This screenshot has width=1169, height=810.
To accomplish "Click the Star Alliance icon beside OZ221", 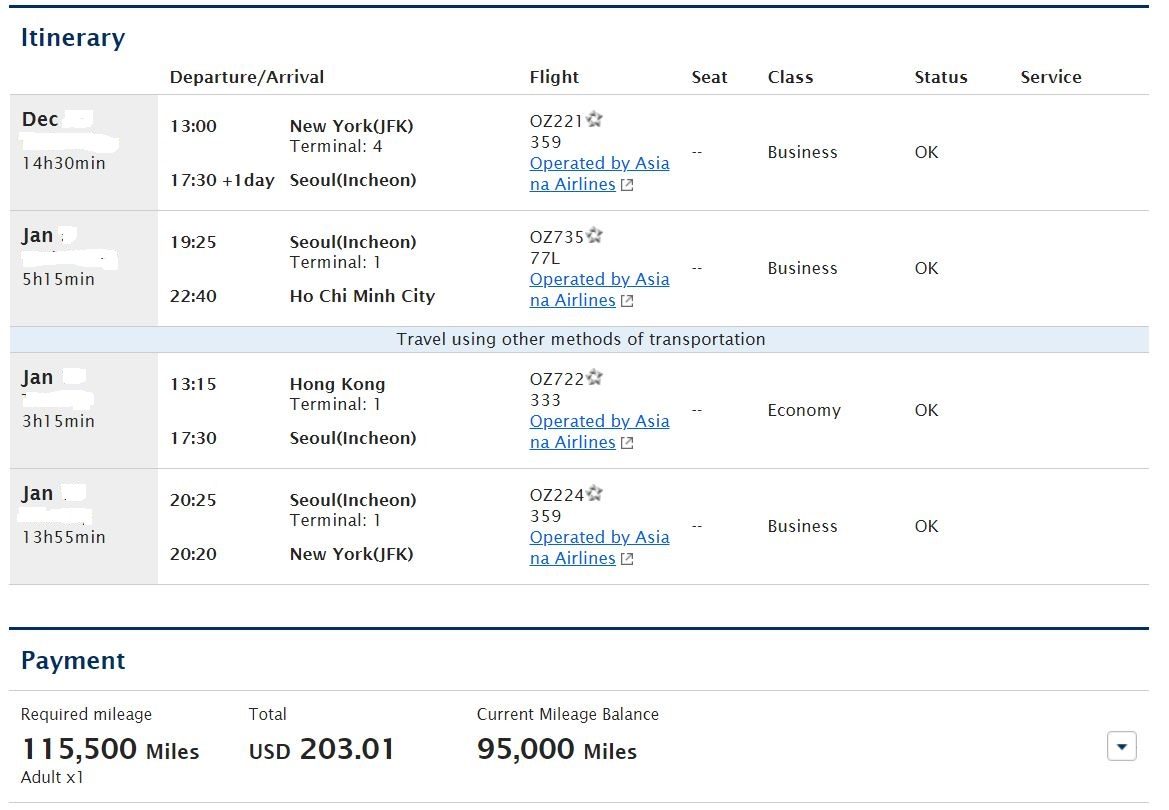I will pos(594,119).
